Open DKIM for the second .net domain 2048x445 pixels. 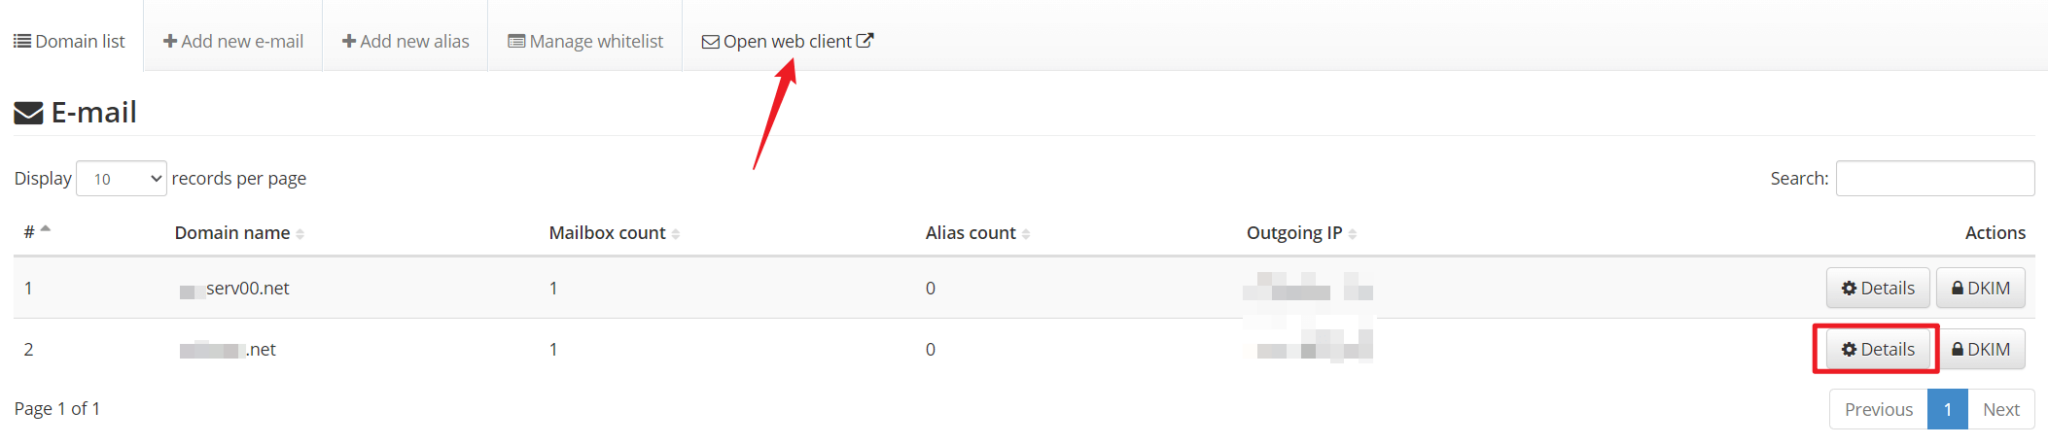pos(1980,349)
